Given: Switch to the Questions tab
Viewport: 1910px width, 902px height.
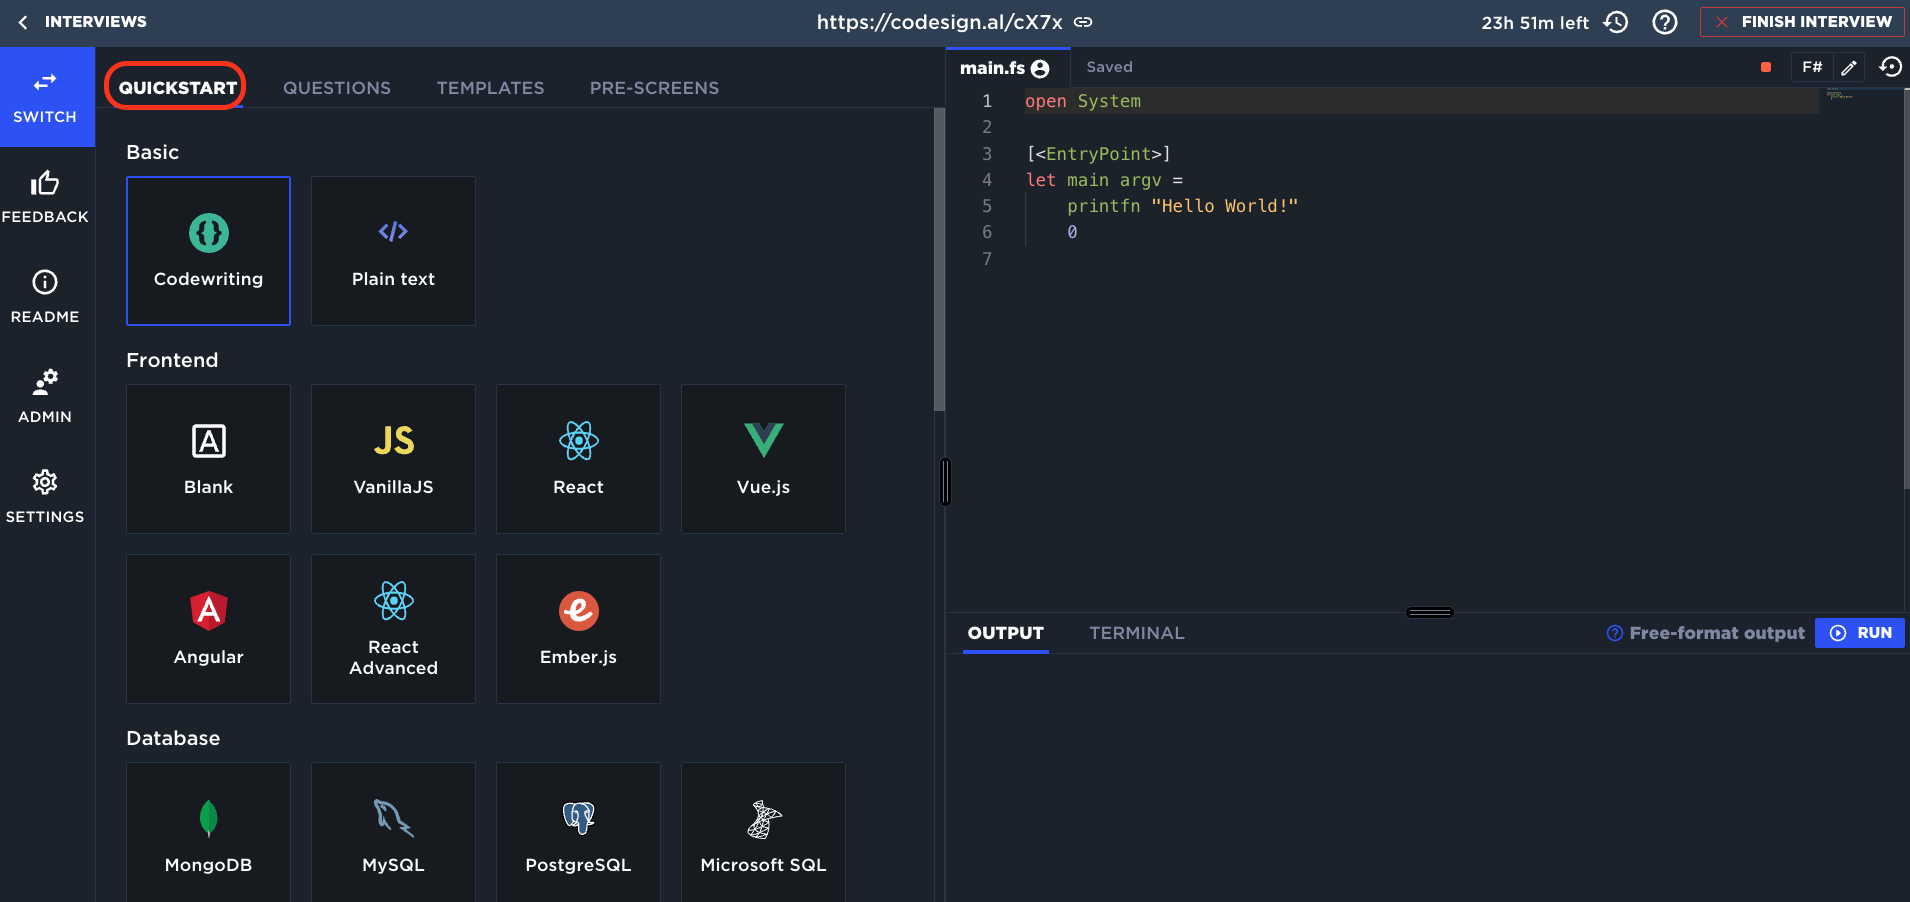Looking at the screenshot, I should pyautogui.click(x=337, y=88).
